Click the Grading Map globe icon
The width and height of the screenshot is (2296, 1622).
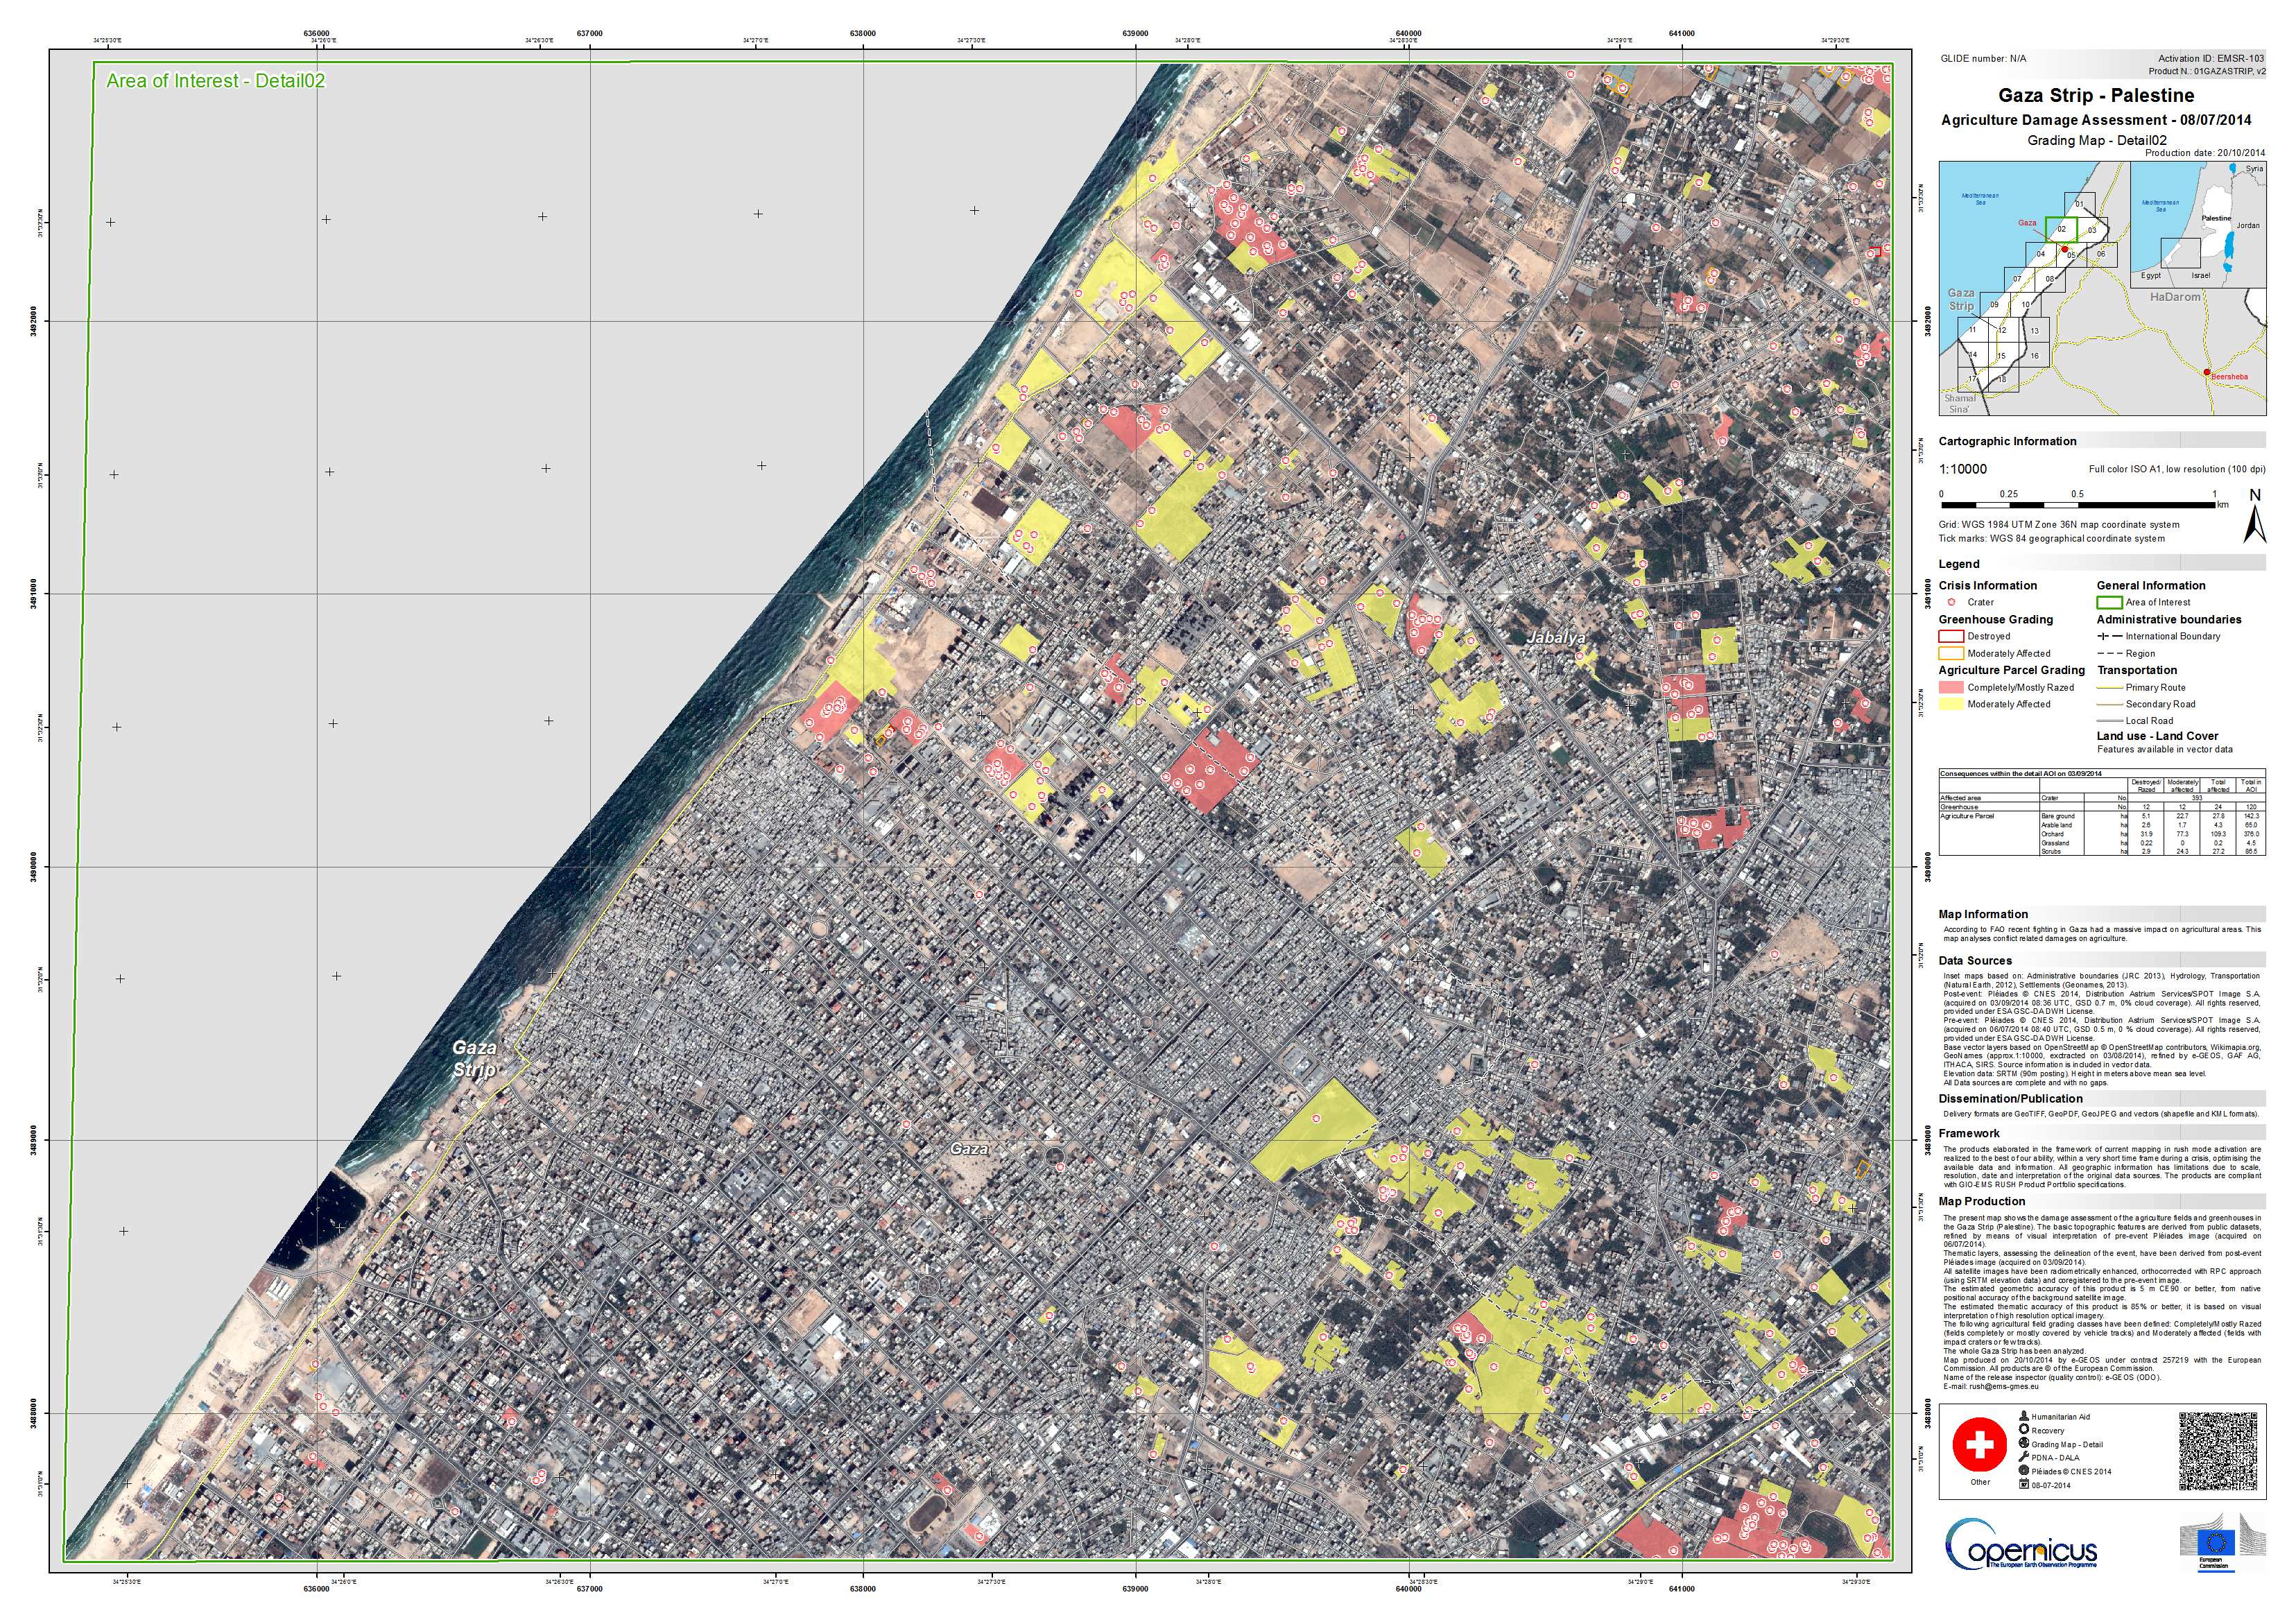2025,1444
